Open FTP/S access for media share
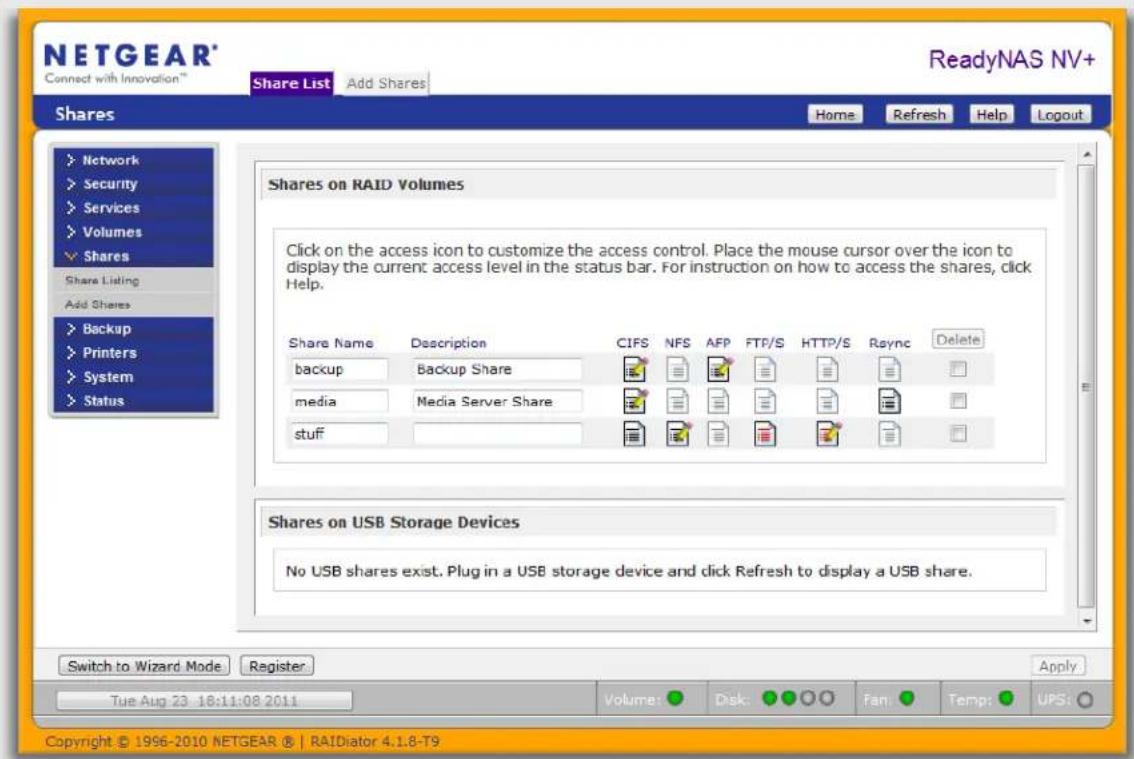1134x759 pixels. pyautogui.click(x=764, y=401)
